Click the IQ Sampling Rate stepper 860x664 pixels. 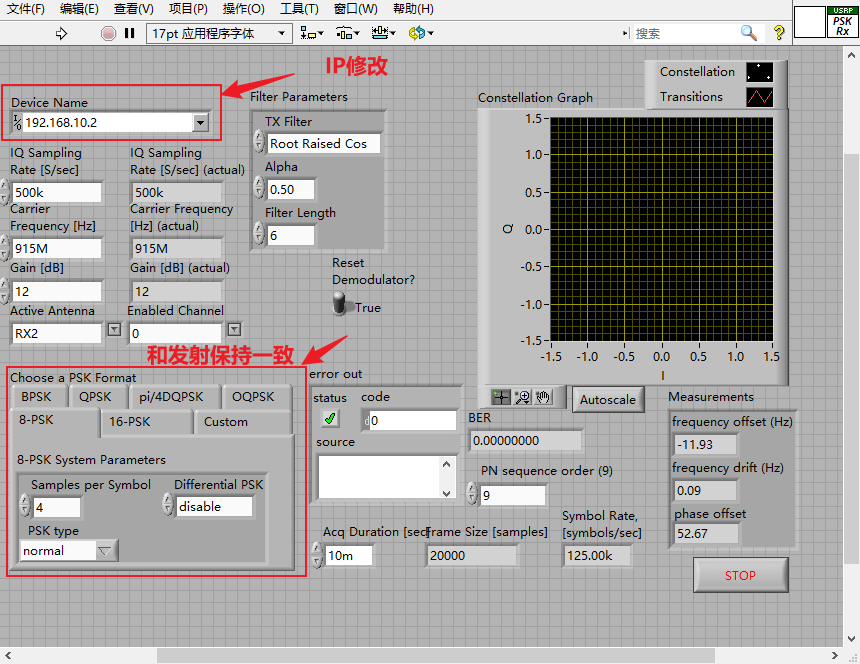click(4, 192)
